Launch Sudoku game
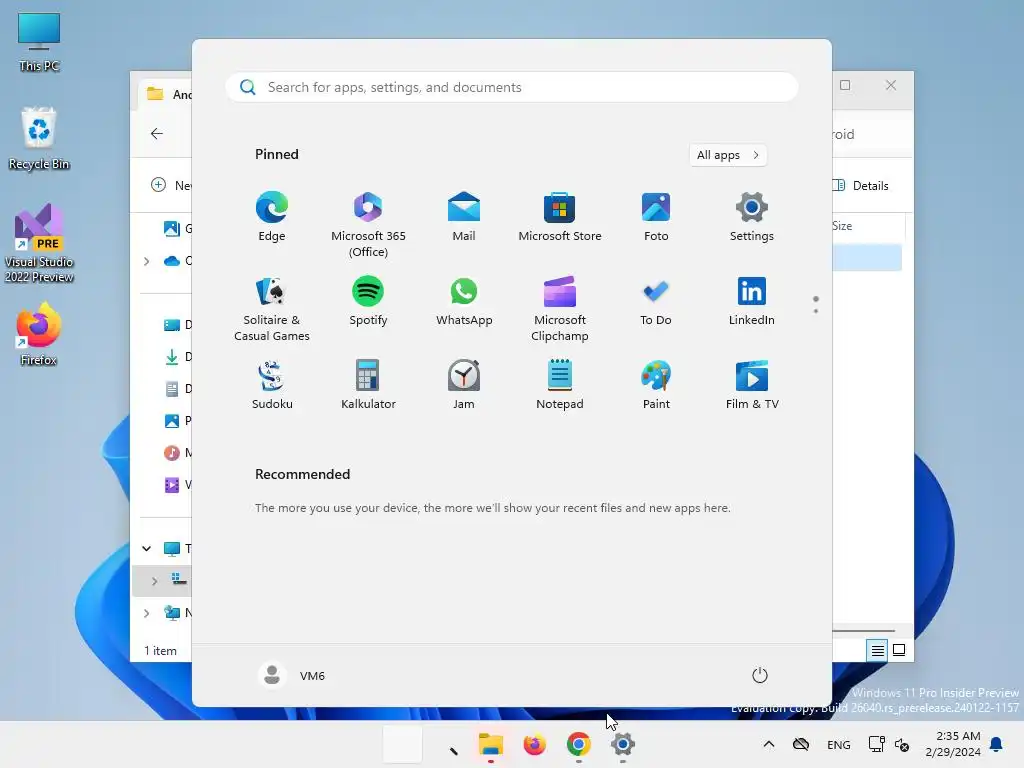The image size is (1024, 768). pyautogui.click(x=272, y=385)
